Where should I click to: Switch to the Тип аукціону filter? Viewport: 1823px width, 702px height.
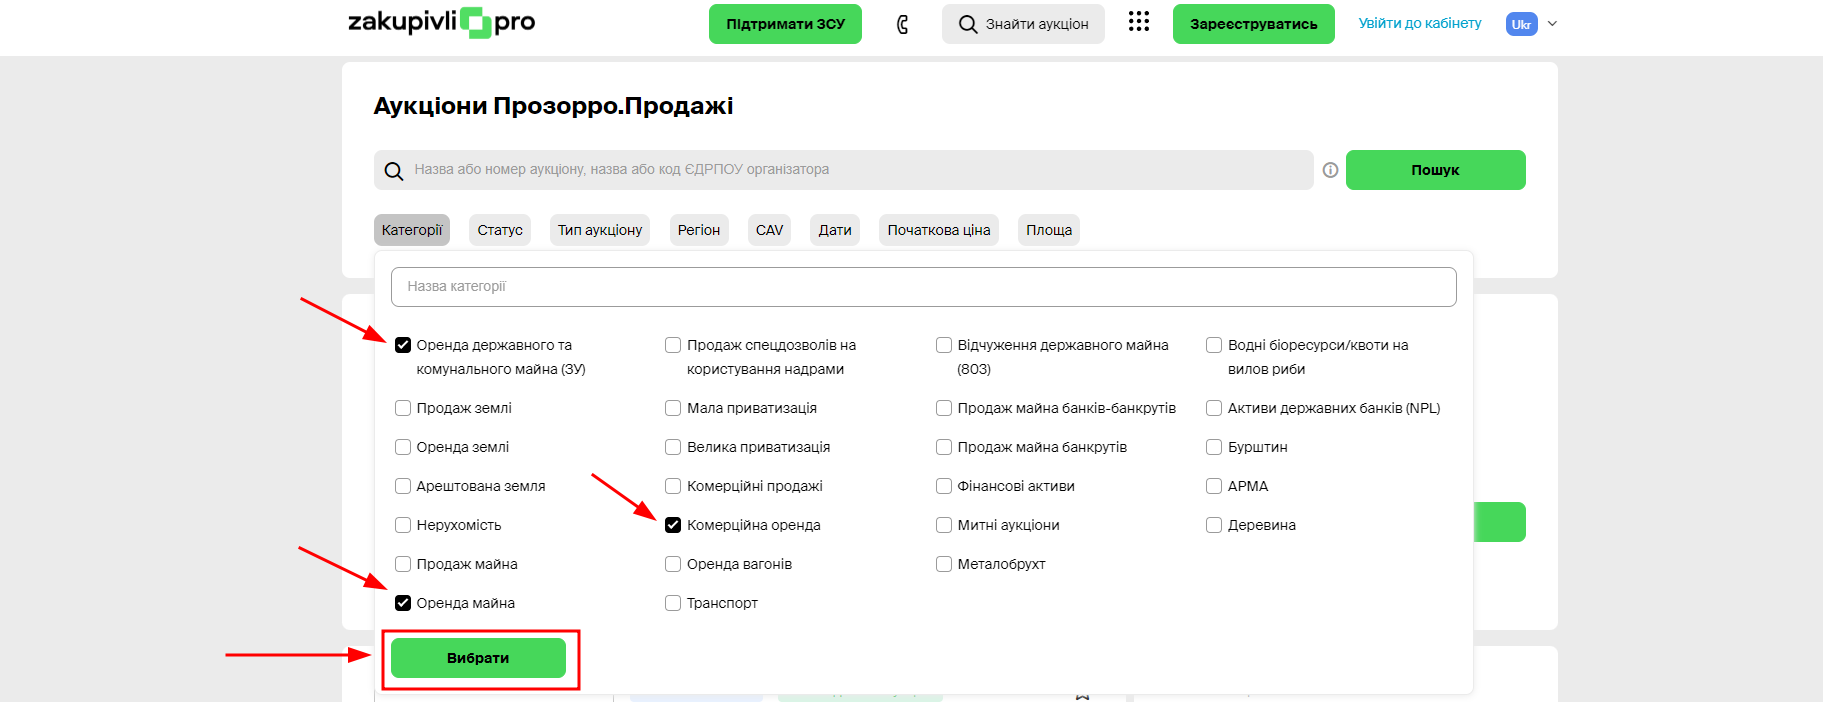[x=599, y=230]
